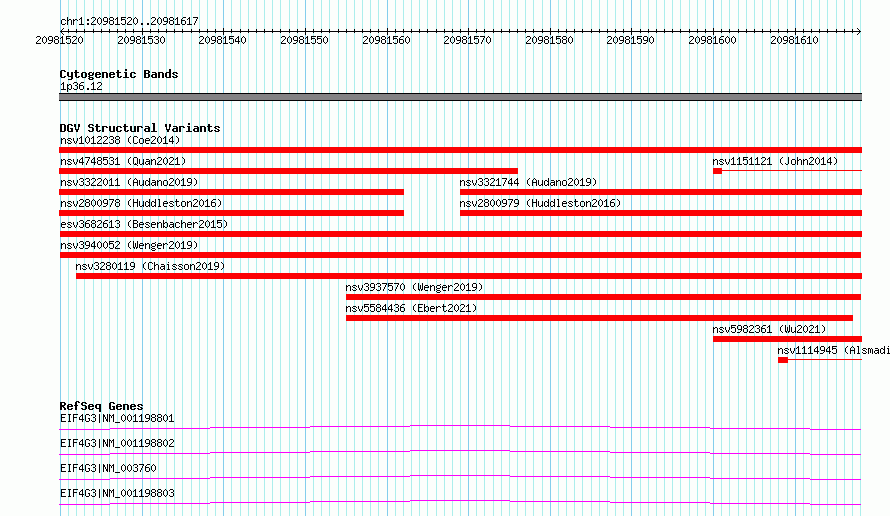Select the nsv3322011 red variant bar
890x516 pixels.
(x=232, y=192)
